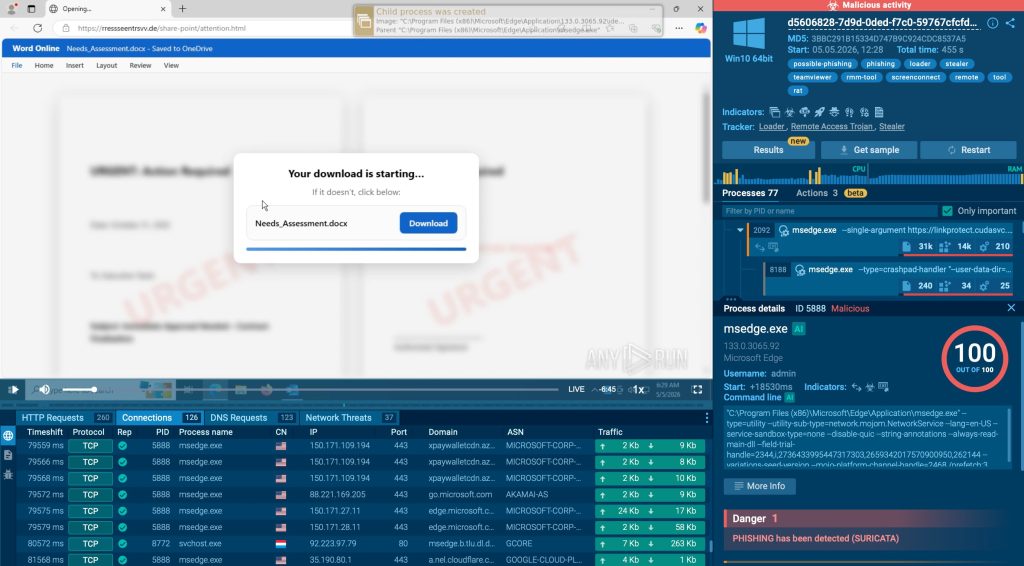Click the Results button
Viewport: 1024px width, 566px height.
(x=768, y=150)
